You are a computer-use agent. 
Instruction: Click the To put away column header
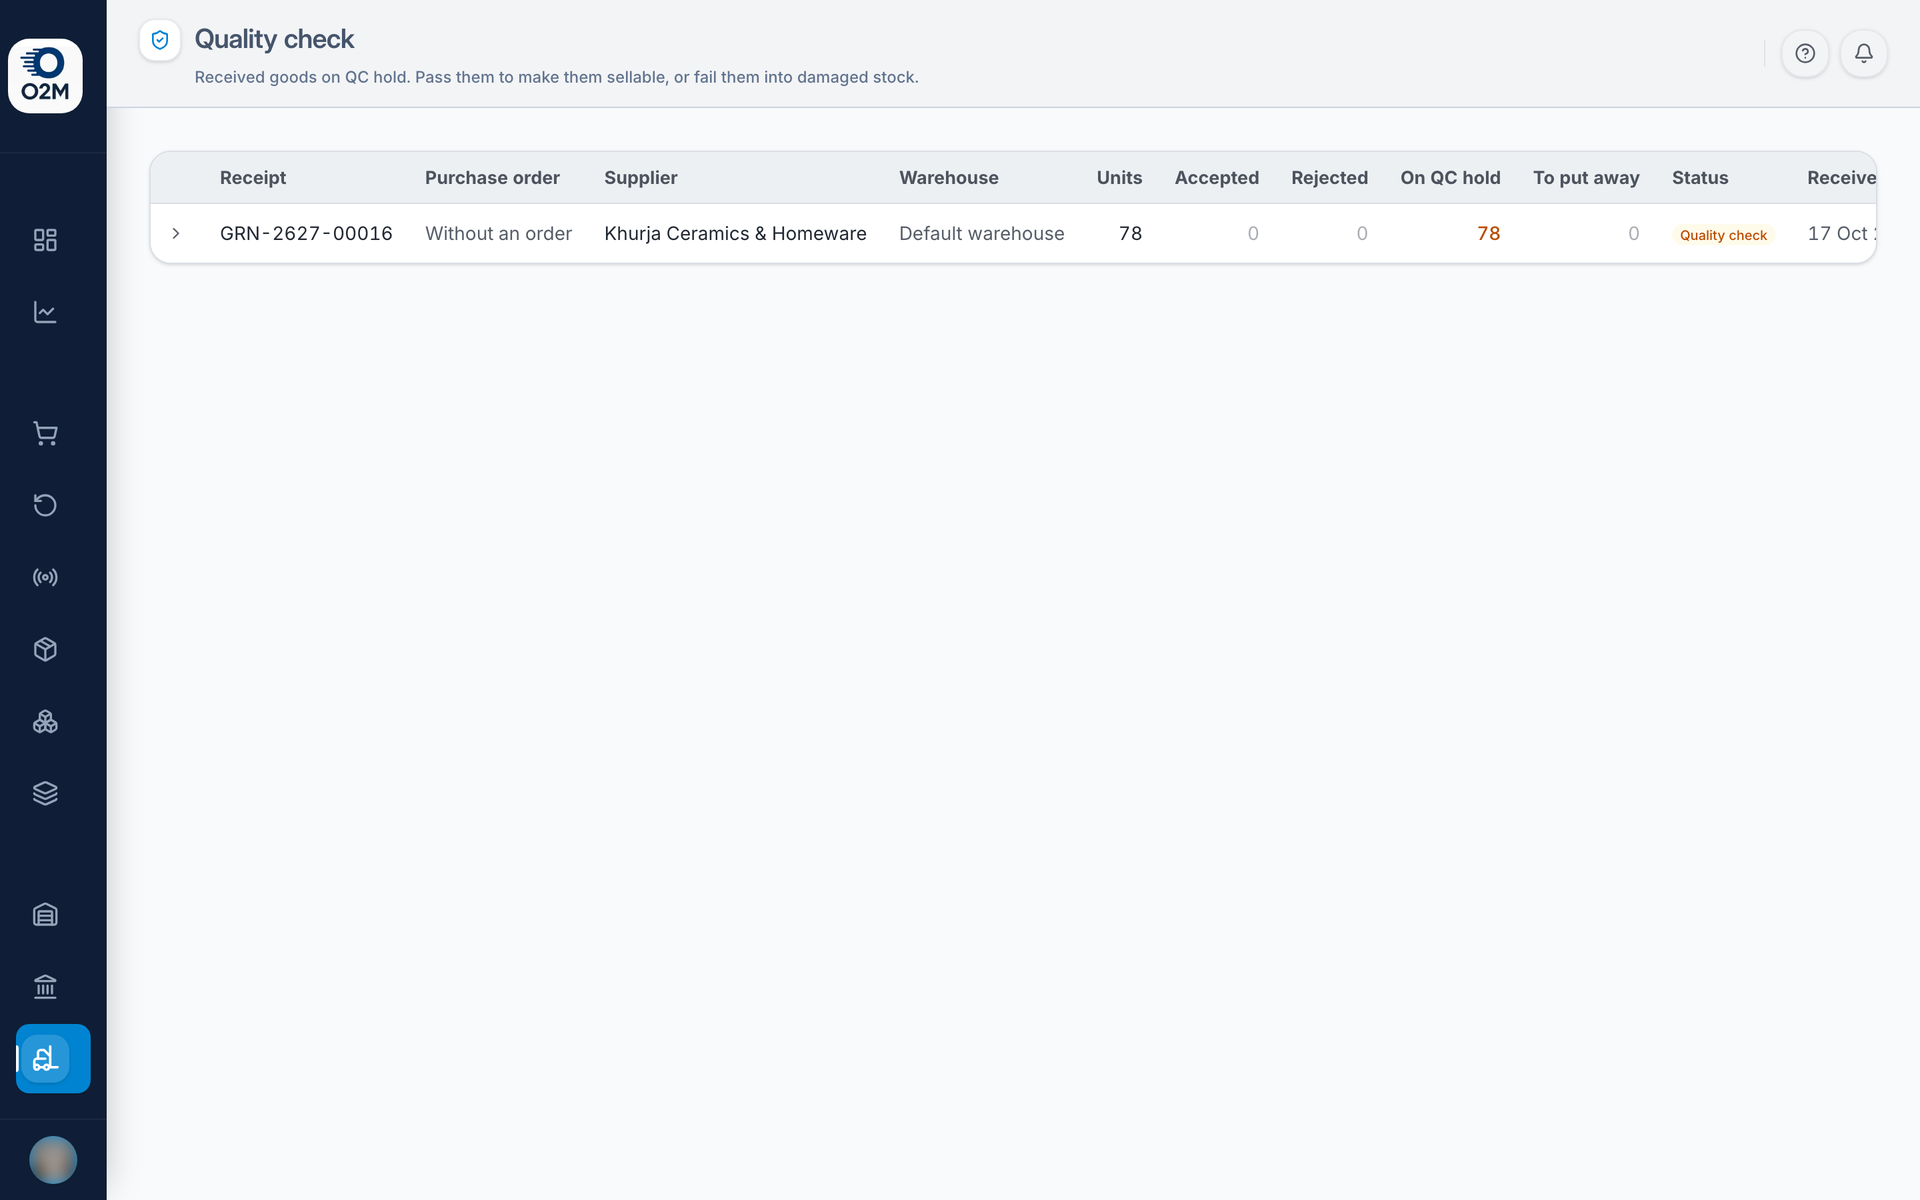pyautogui.click(x=1586, y=177)
